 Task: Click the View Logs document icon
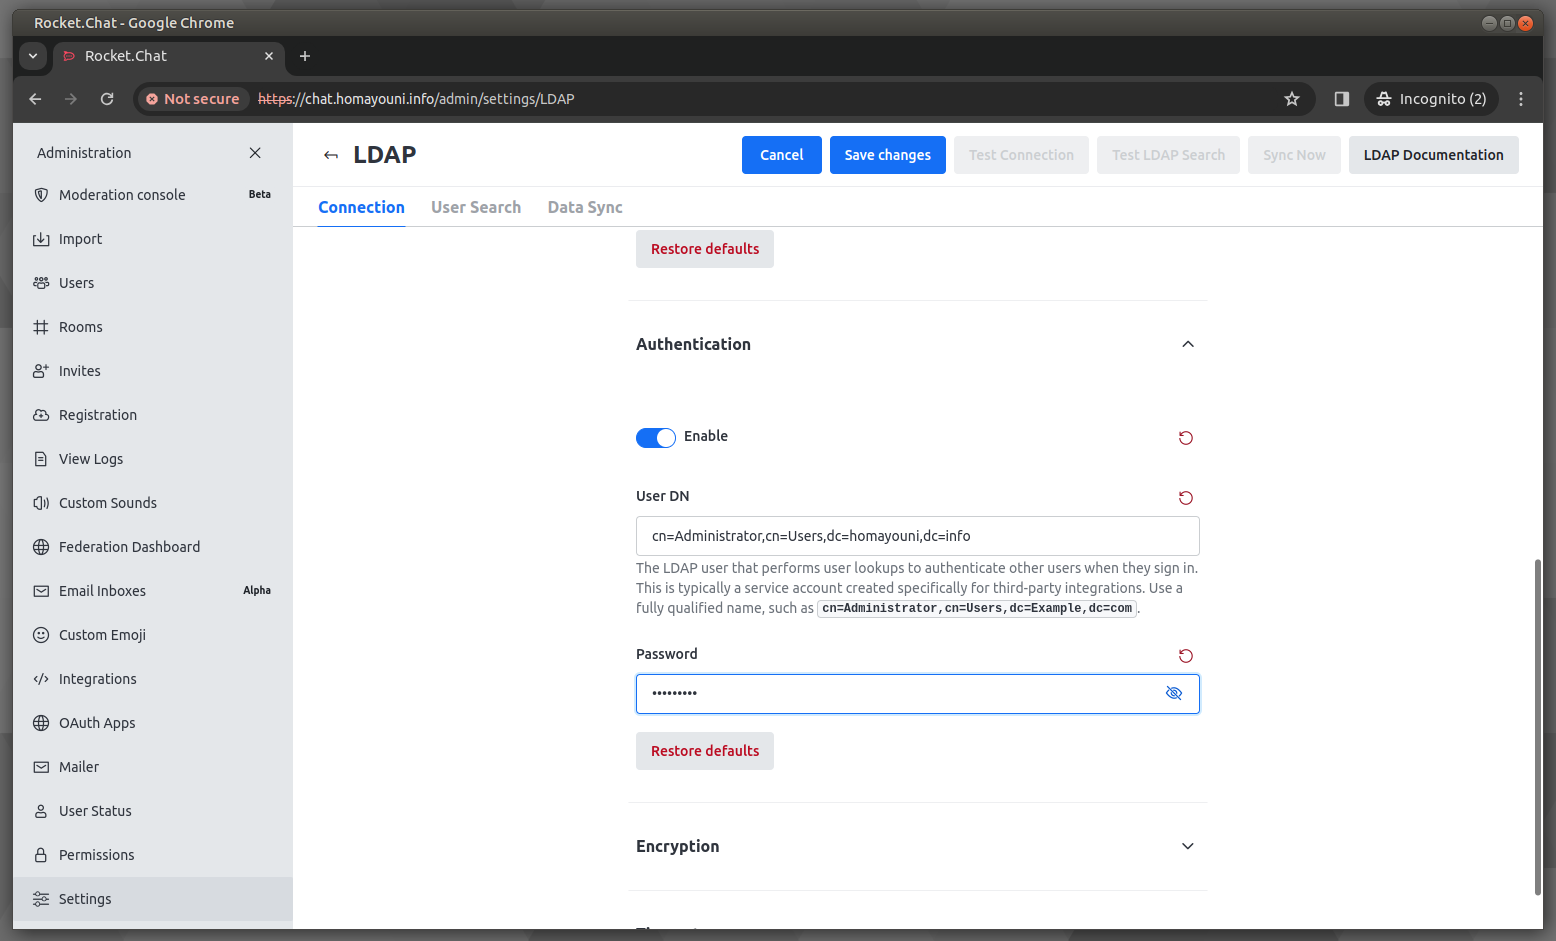tap(41, 459)
